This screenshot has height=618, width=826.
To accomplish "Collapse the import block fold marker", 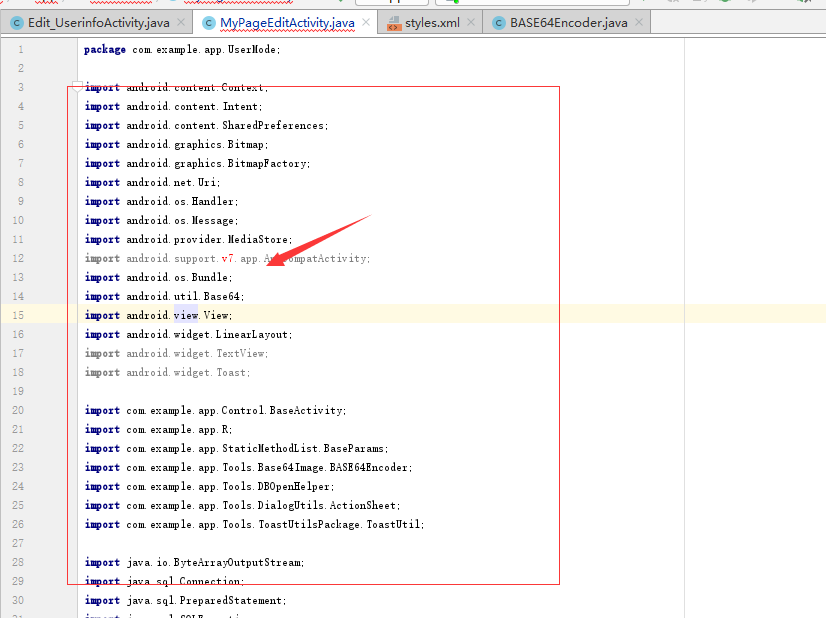I will pyautogui.click(x=76, y=84).
